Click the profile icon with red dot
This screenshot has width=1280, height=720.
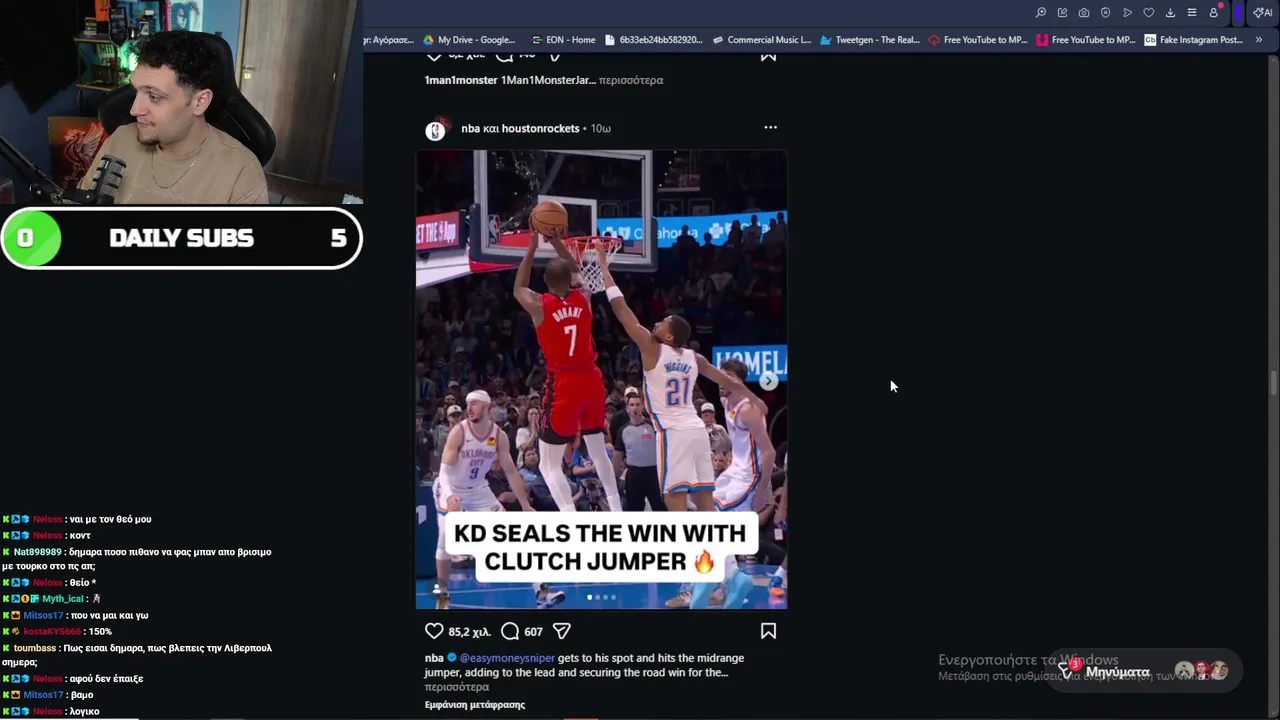click(1215, 12)
